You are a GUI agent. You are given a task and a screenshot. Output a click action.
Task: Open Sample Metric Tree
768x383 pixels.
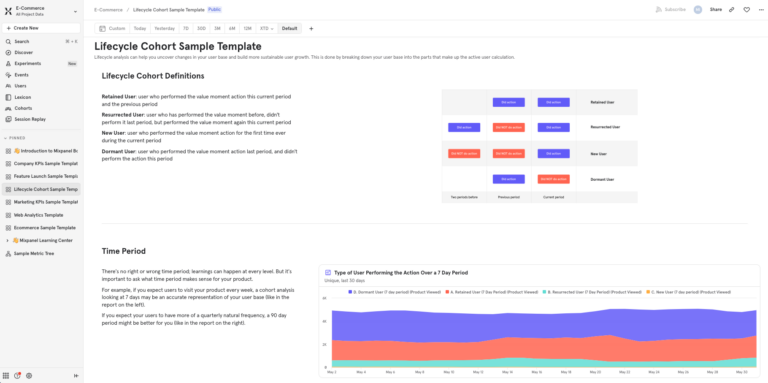point(41,254)
